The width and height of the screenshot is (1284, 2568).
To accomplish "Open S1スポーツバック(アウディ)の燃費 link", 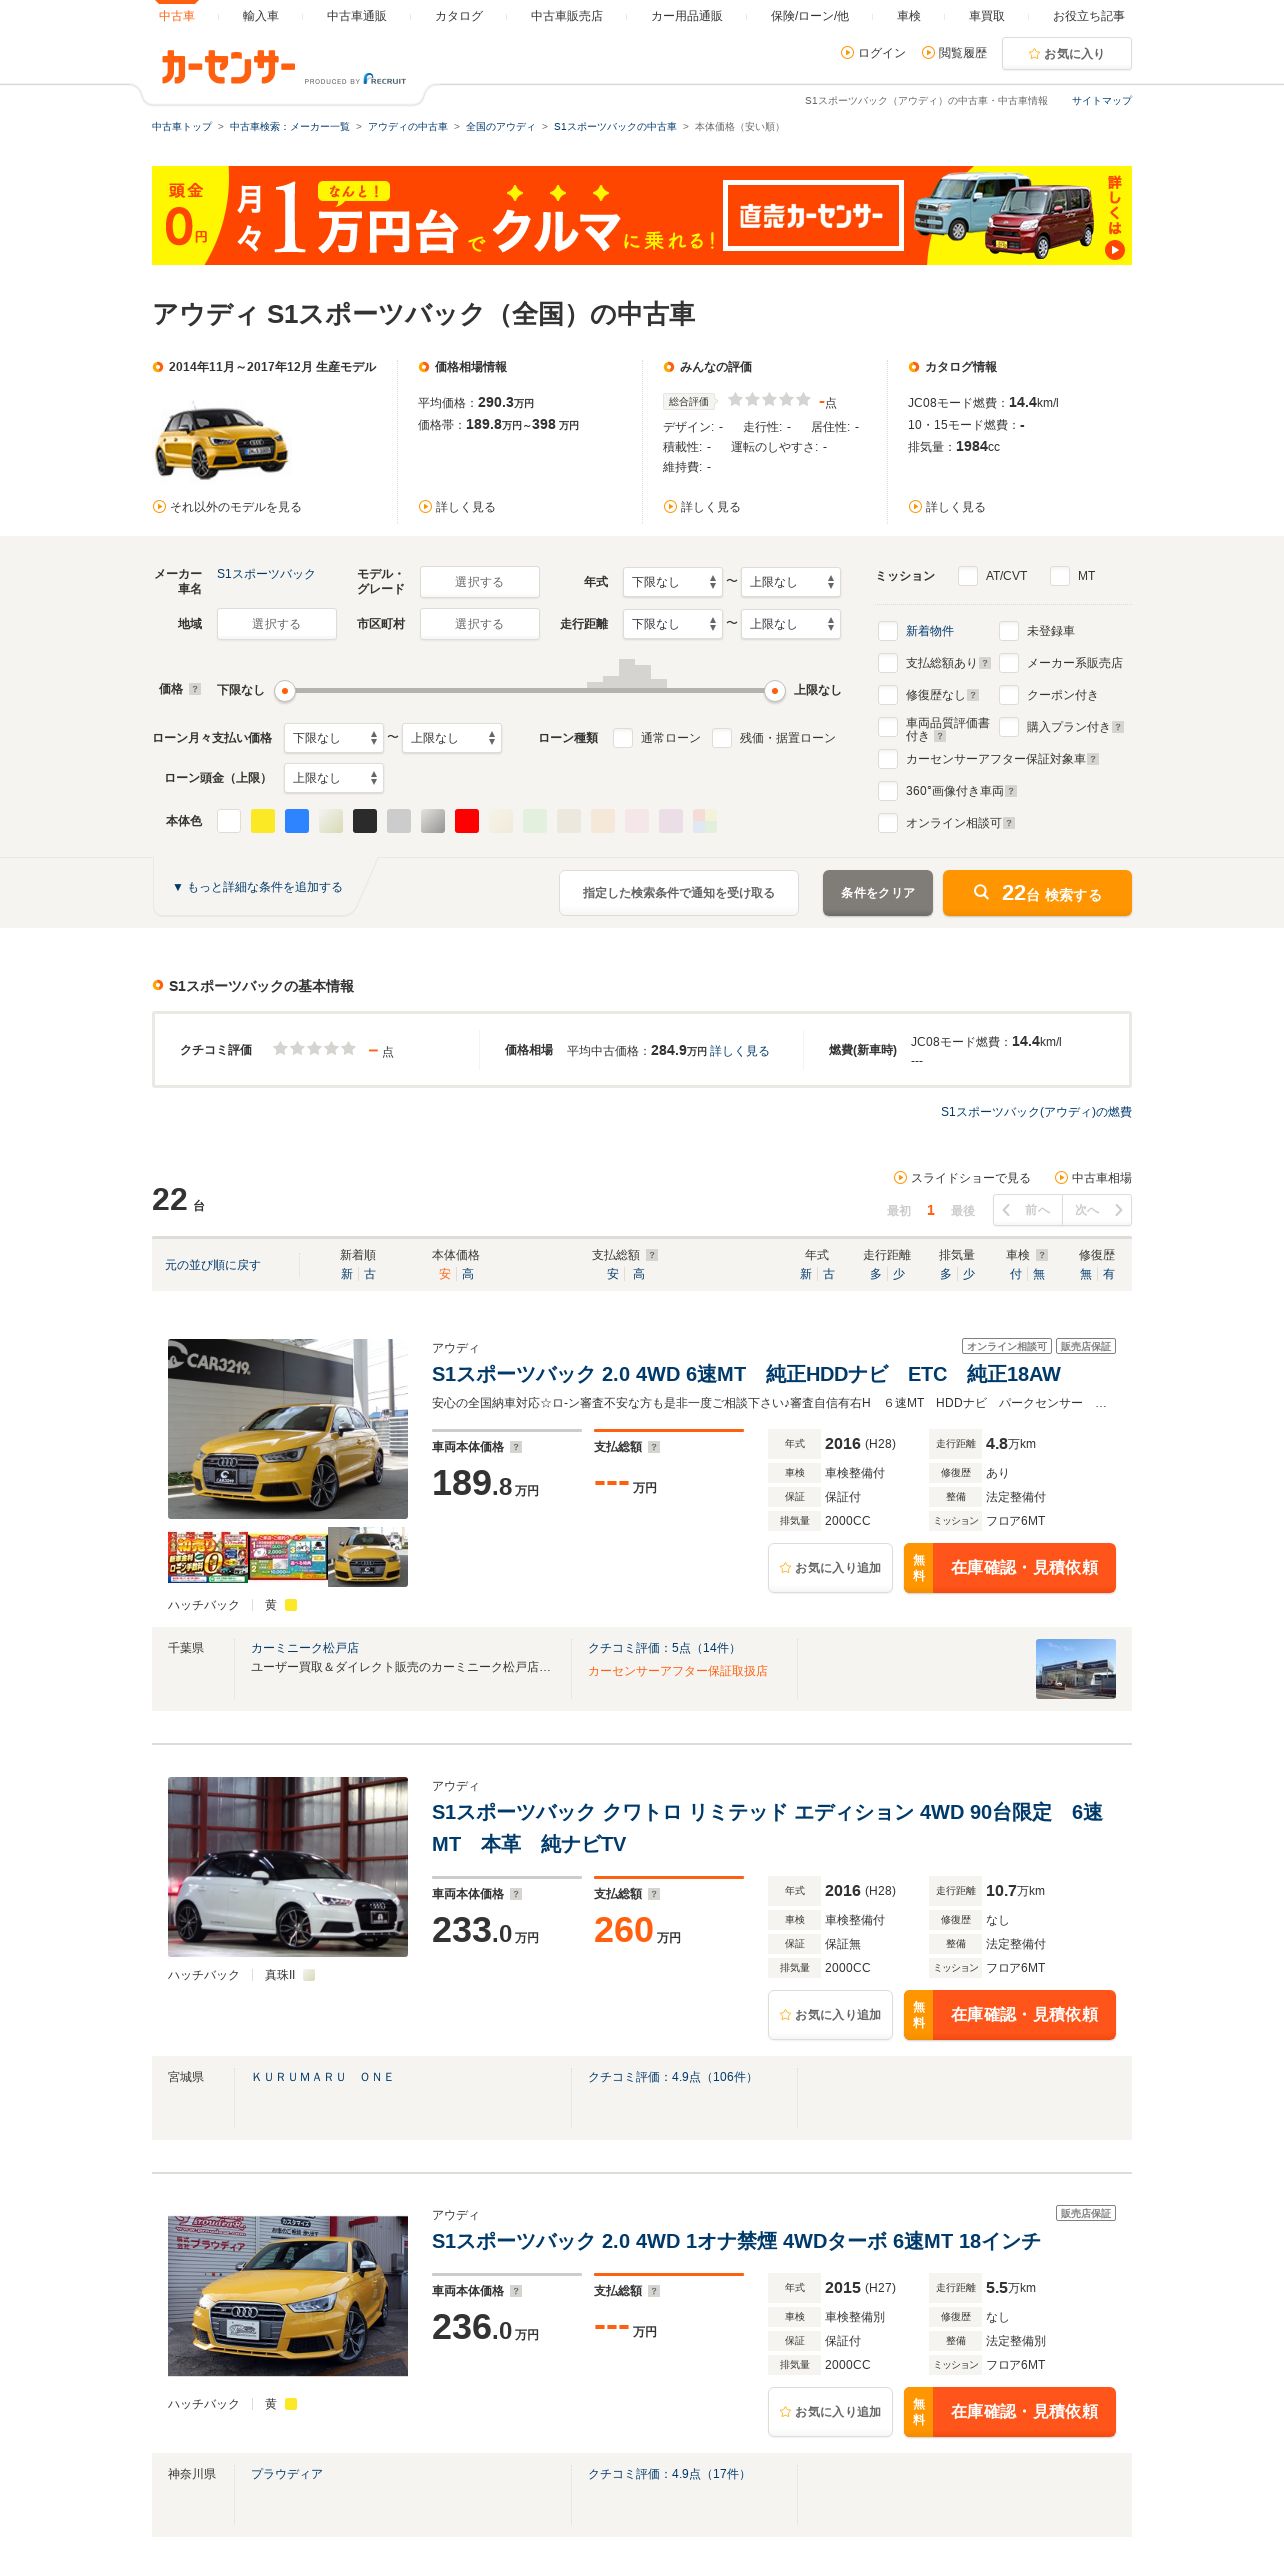I will (1036, 1112).
